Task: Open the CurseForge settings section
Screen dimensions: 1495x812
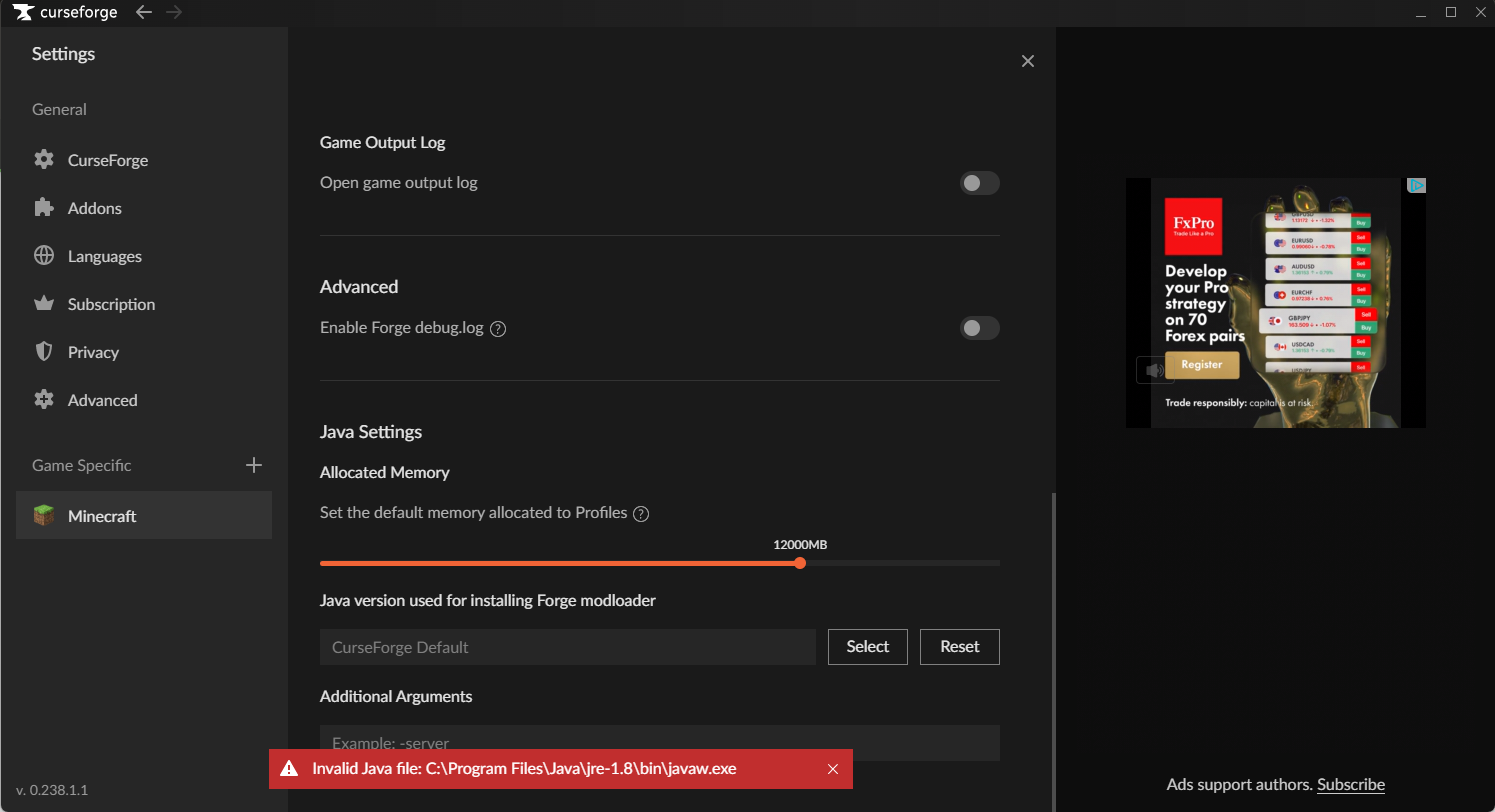Action: click(144, 160)
